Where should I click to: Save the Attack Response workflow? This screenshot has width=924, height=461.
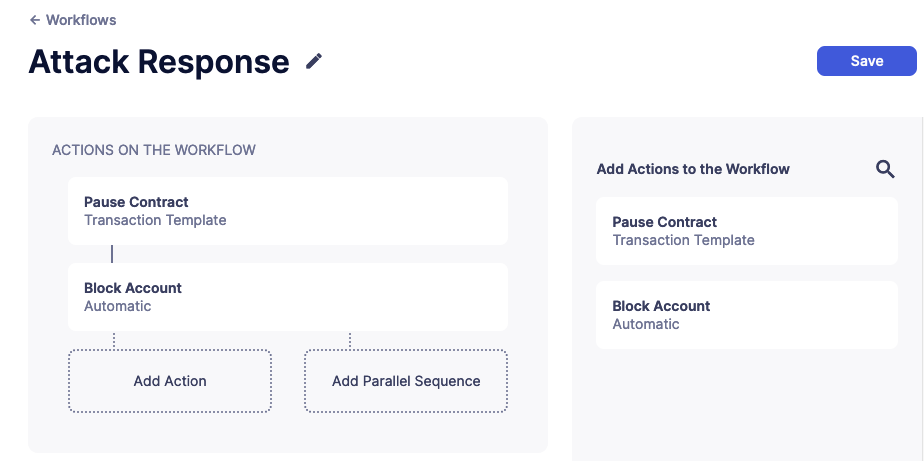click(866, 61)
